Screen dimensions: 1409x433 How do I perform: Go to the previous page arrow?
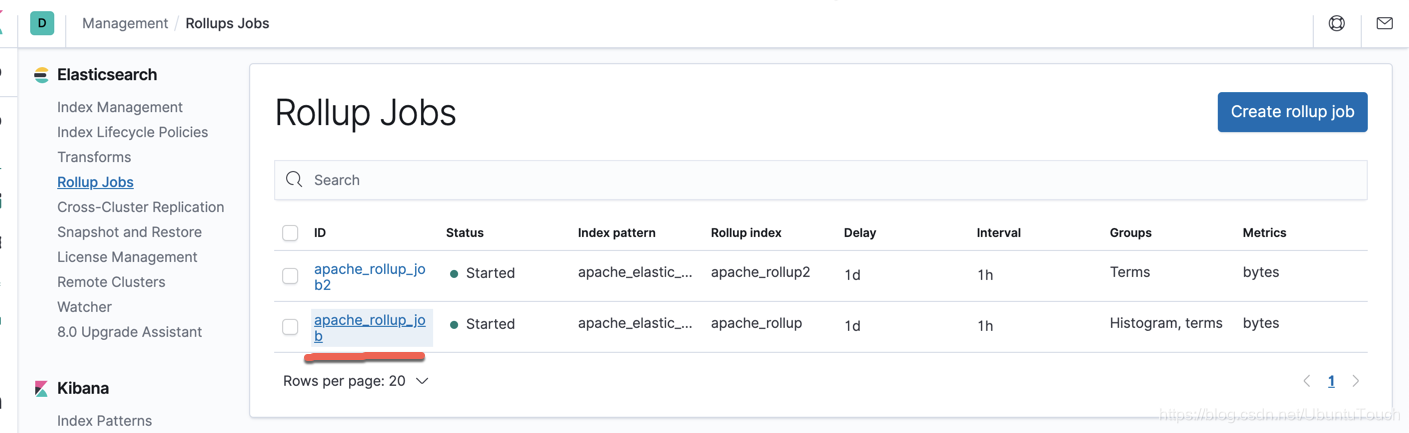point(1307,381)
